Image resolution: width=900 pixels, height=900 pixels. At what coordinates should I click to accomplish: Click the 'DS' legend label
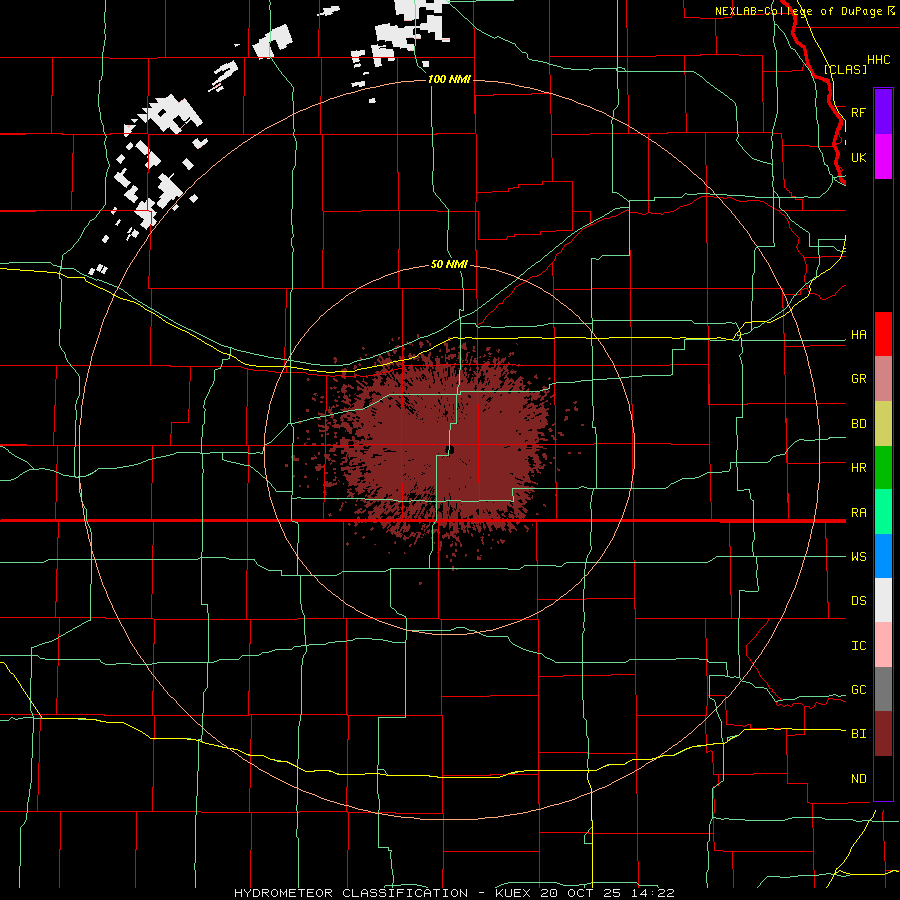[x=859, y=601]
